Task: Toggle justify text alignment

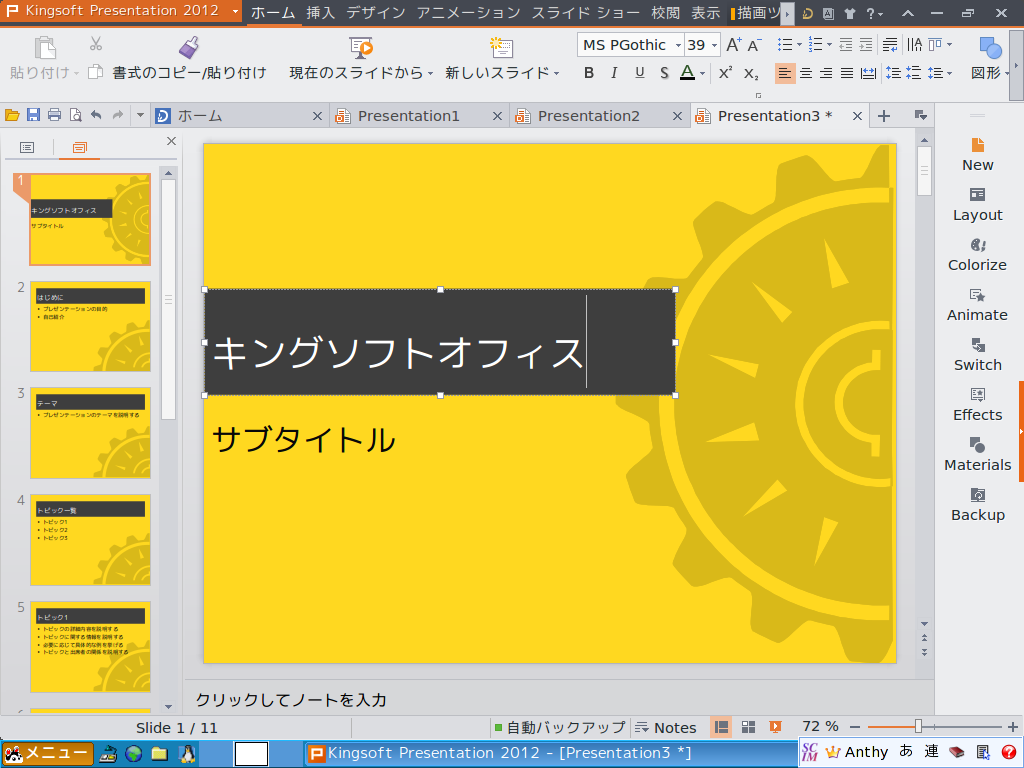Action: (x=847, y=73)
